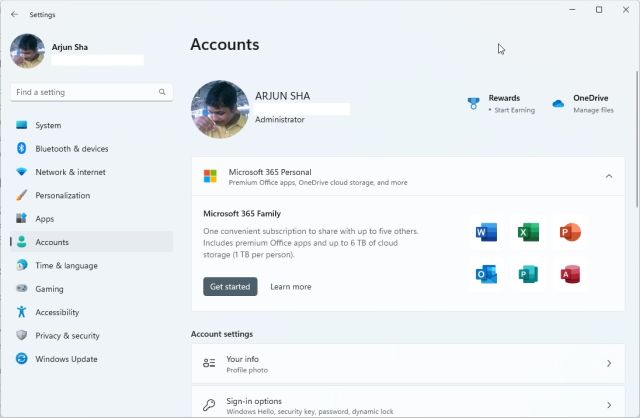The width and height of the screenshot is (640, 418).
Task: Open System settings category
Action: pyautogui.click(x=92, y=125)
